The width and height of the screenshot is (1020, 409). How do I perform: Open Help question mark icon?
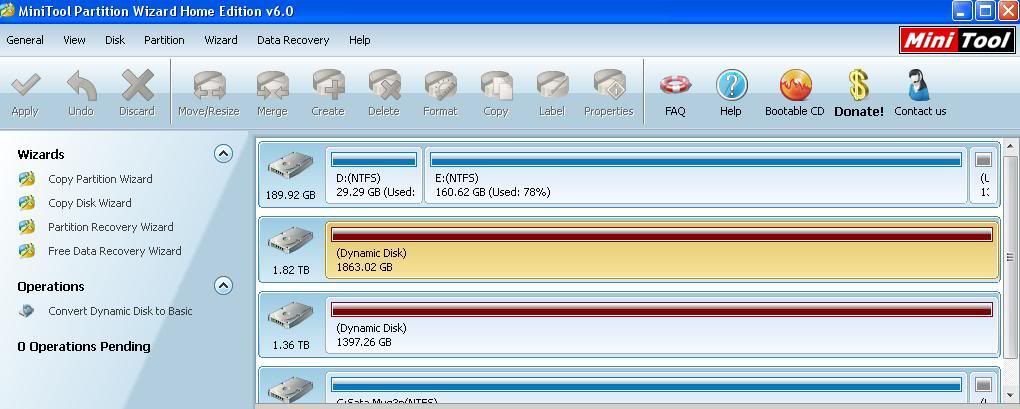click(731, 85)
